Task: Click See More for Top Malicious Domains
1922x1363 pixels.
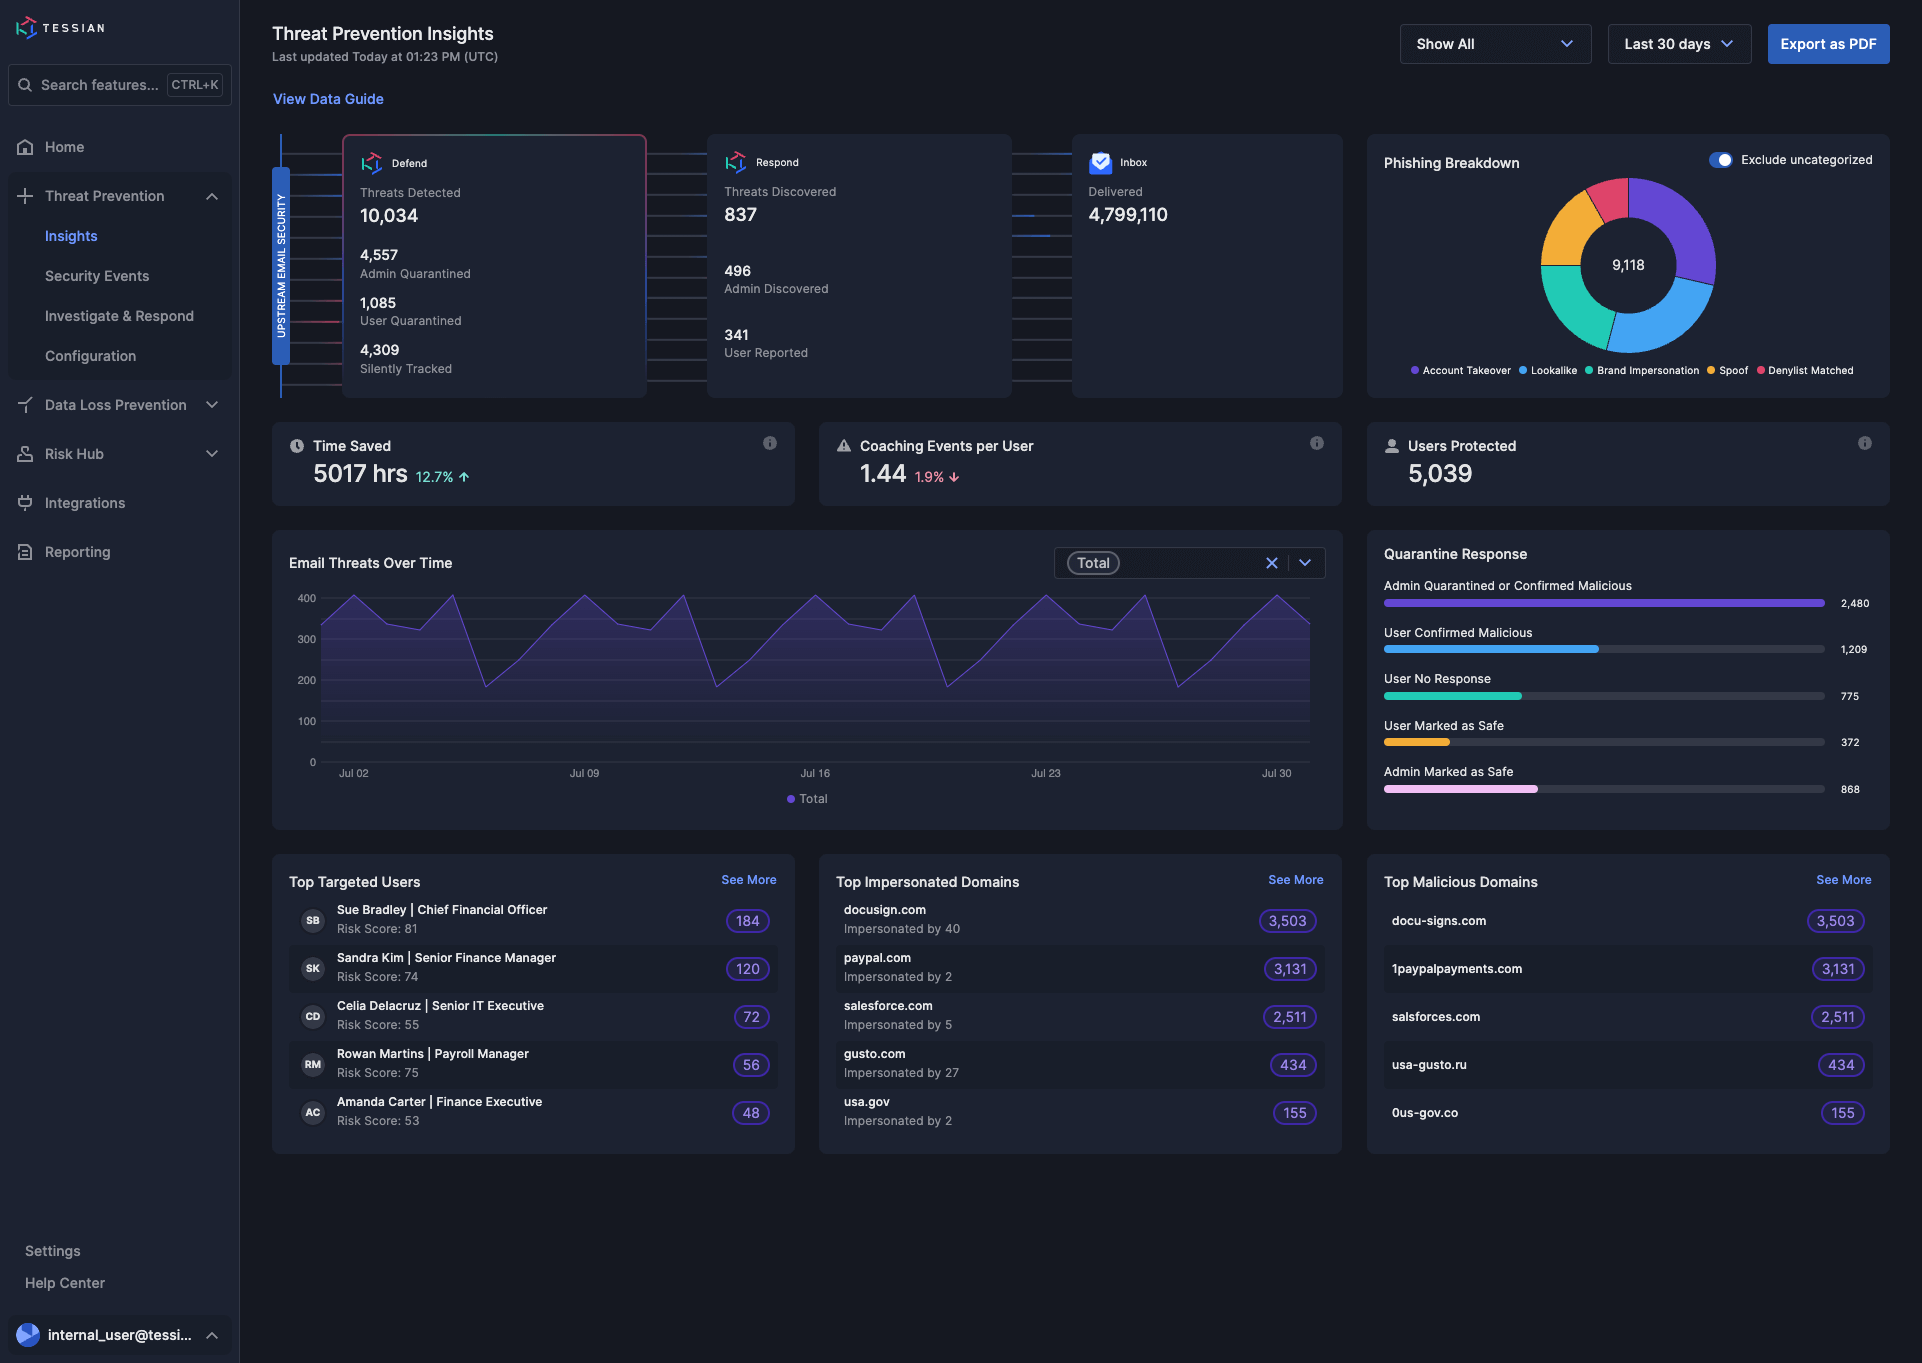Action: (1844, 880)
